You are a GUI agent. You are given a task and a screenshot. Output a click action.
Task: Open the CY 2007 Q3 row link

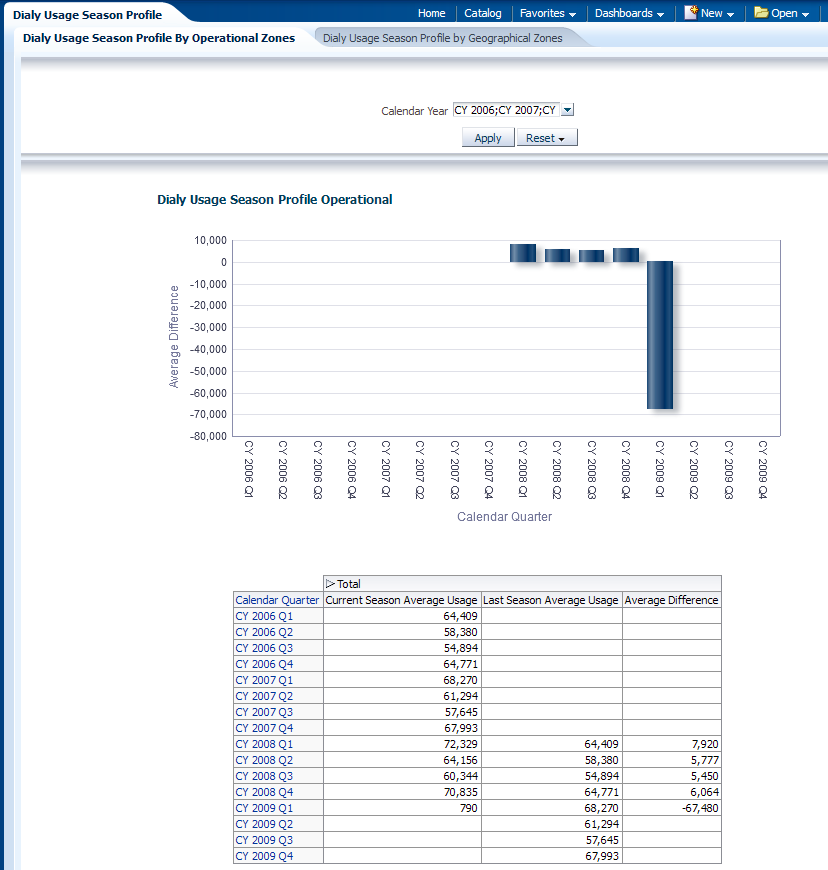[x=264, y=712]
